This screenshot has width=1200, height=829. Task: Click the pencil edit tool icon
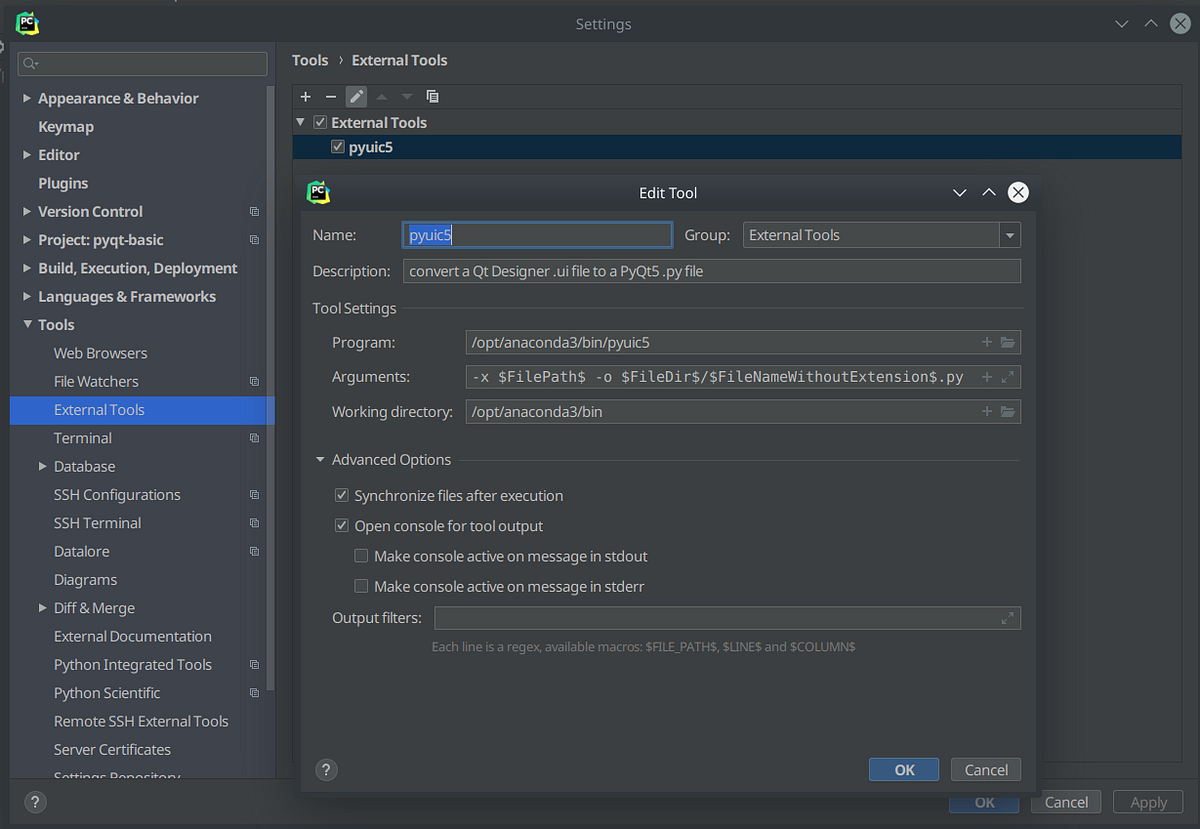[x=356, y=96]
